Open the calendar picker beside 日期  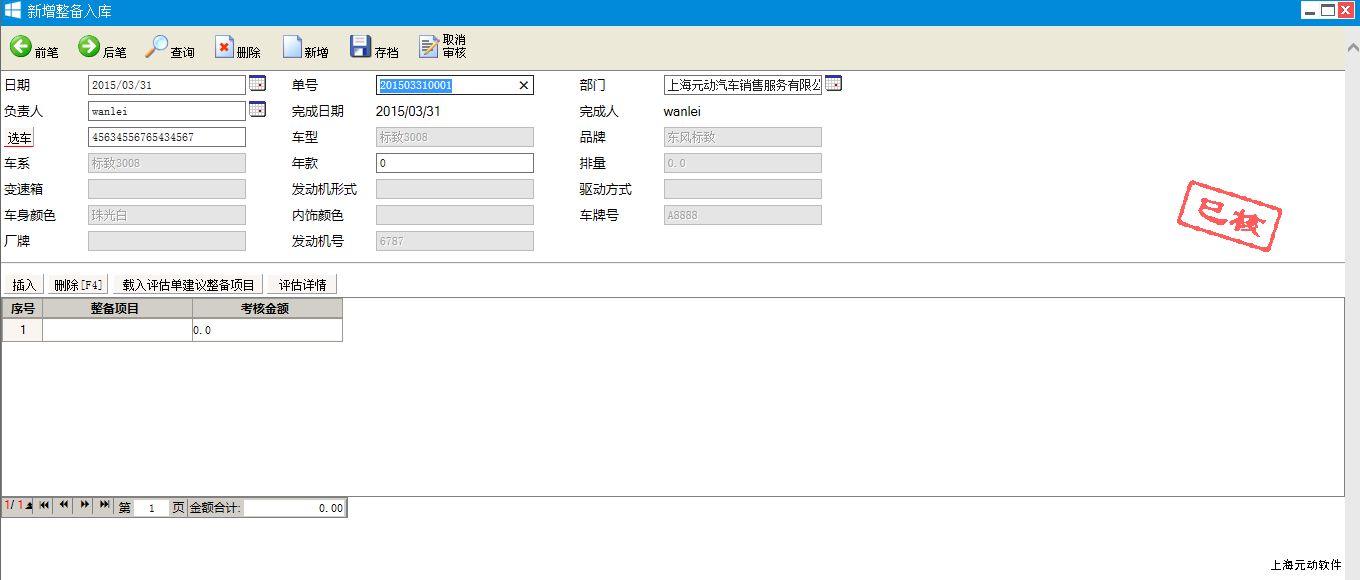pyautogui.click(x=257, y=84)
